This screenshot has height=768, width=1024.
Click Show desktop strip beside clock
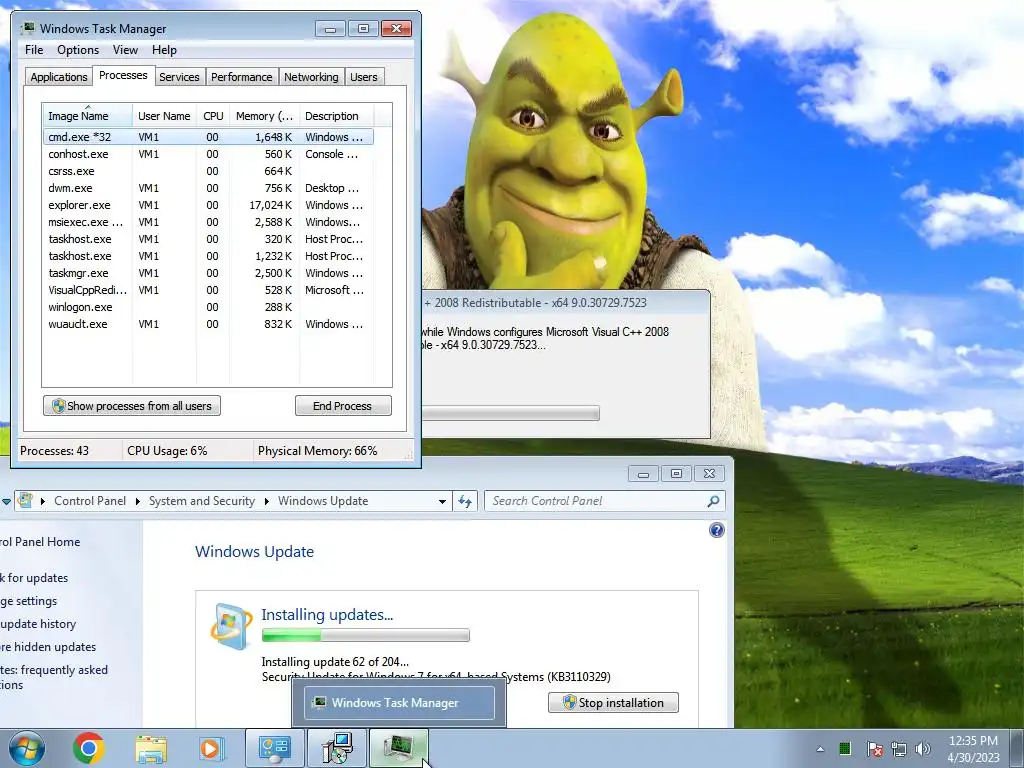[1017, 748]
